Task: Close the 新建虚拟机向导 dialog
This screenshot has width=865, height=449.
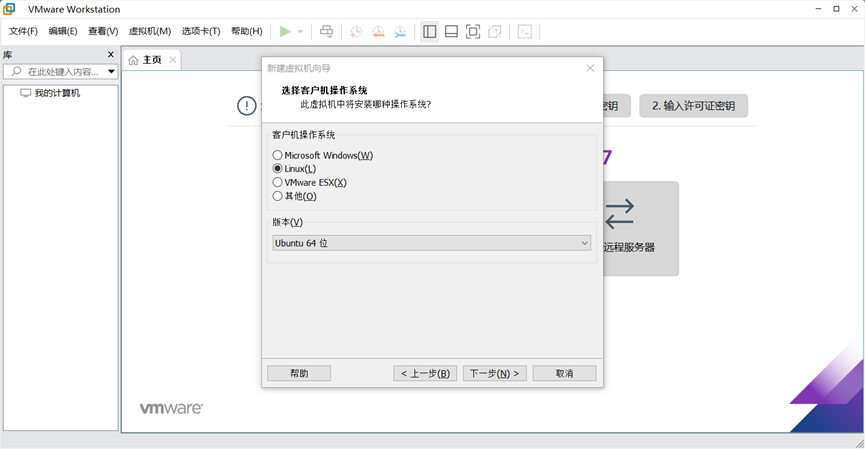Action: [590, 68]
